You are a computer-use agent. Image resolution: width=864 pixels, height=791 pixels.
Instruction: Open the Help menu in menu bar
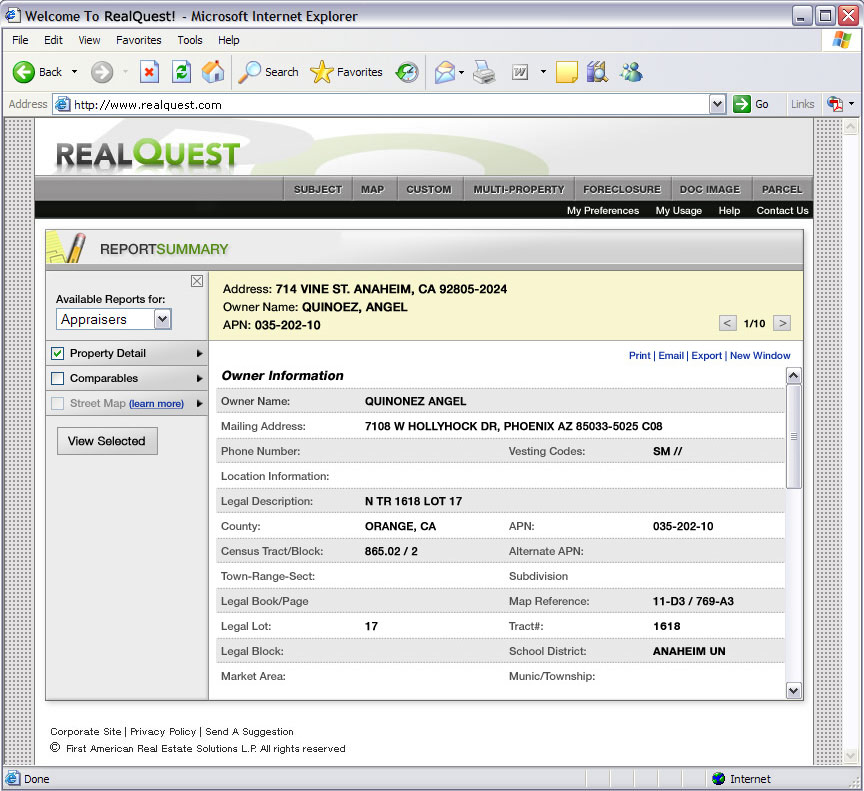point(228,40)
